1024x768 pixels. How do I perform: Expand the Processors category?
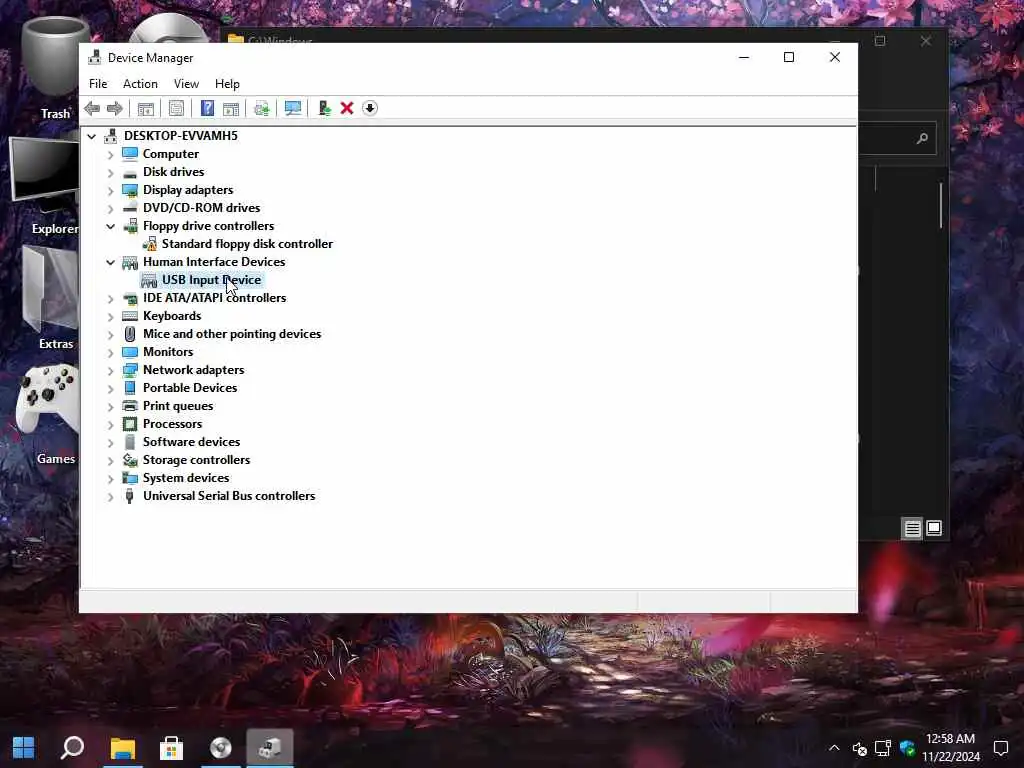[x=110, y=424]
